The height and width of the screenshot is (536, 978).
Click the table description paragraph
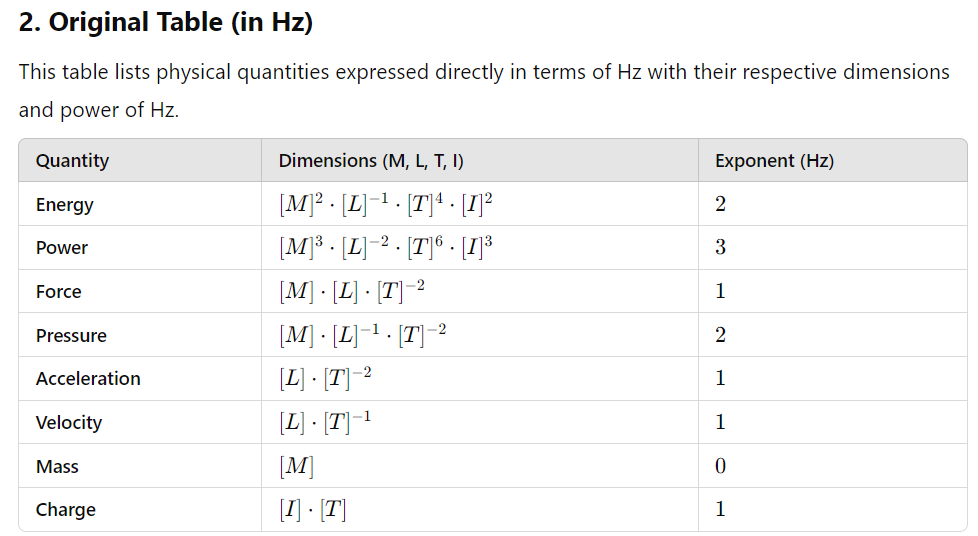(x=484, y=91)
